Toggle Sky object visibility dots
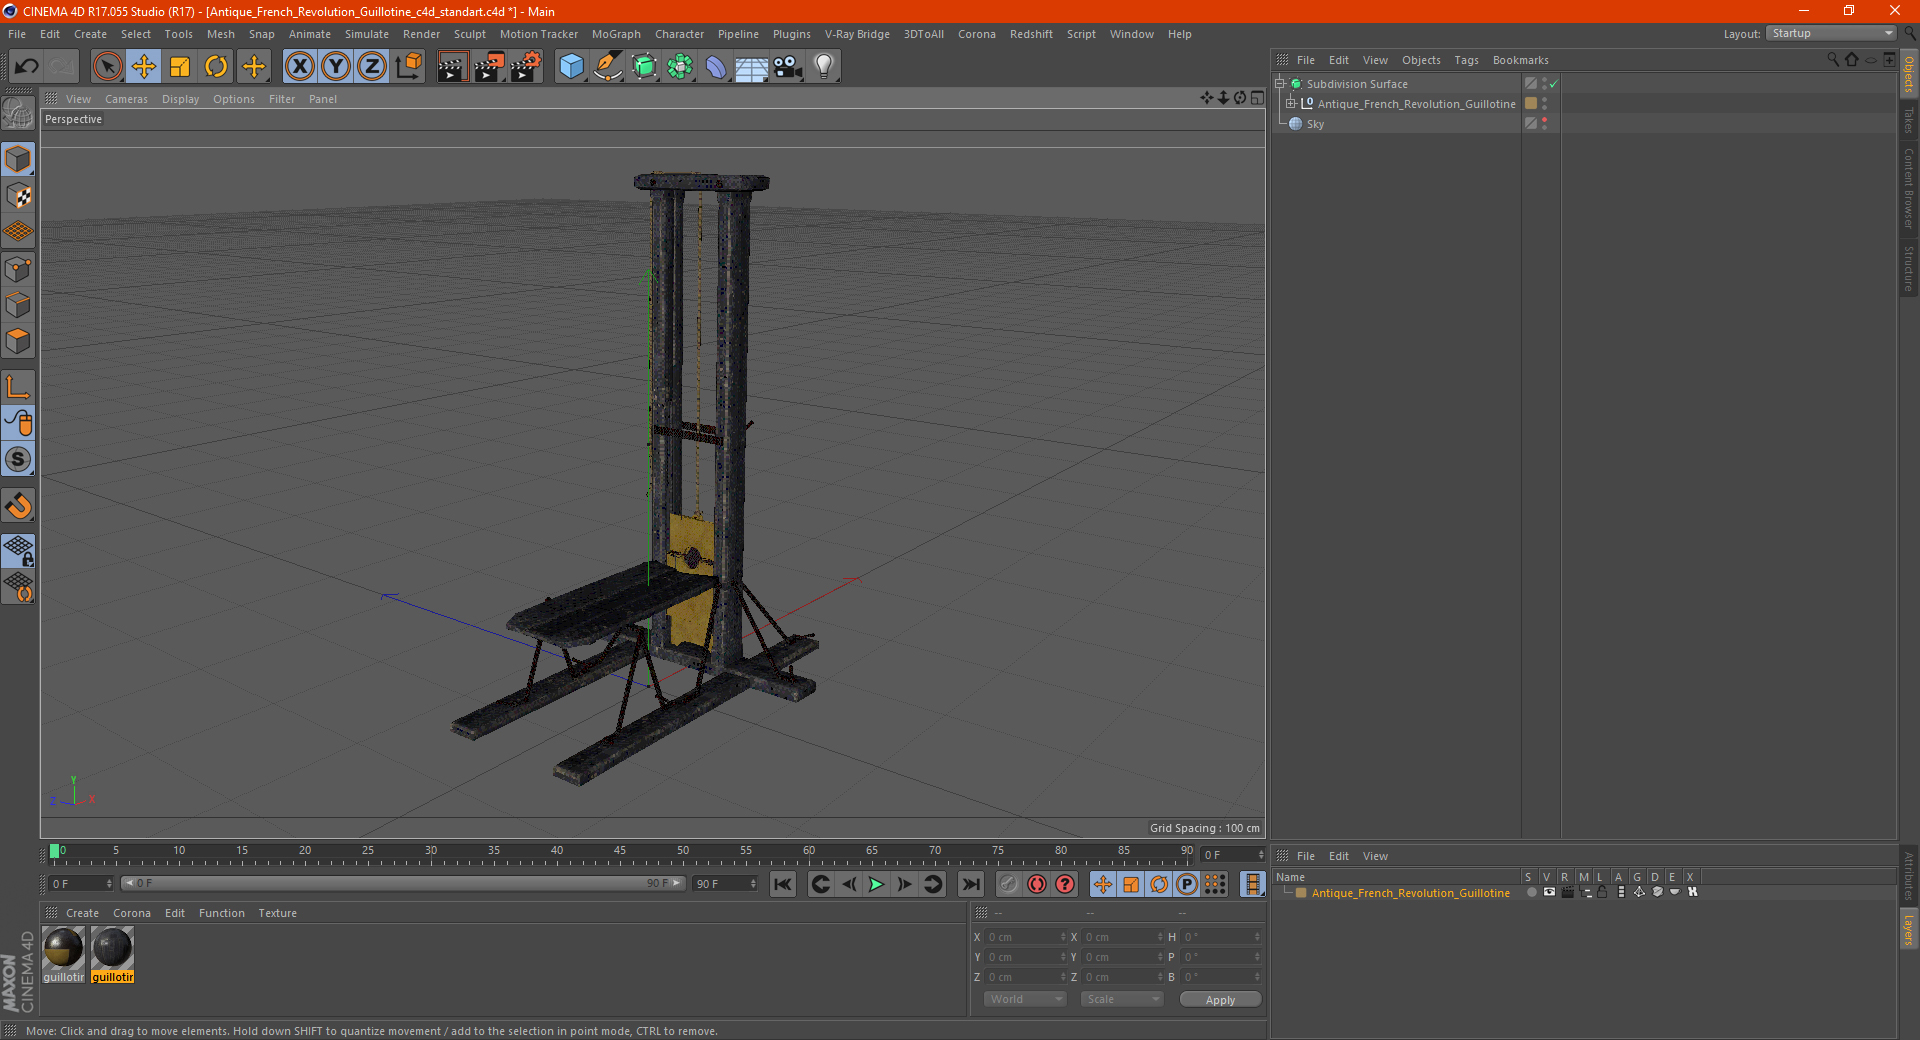Image resolution: width=1920 pixels, height=1040 pixels. pos(1544,123)
